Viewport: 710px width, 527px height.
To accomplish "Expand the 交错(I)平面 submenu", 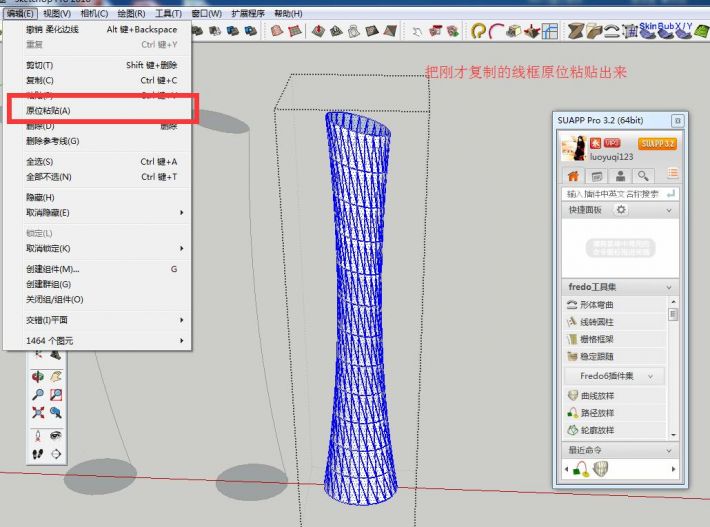I will [x=182, y=320].
